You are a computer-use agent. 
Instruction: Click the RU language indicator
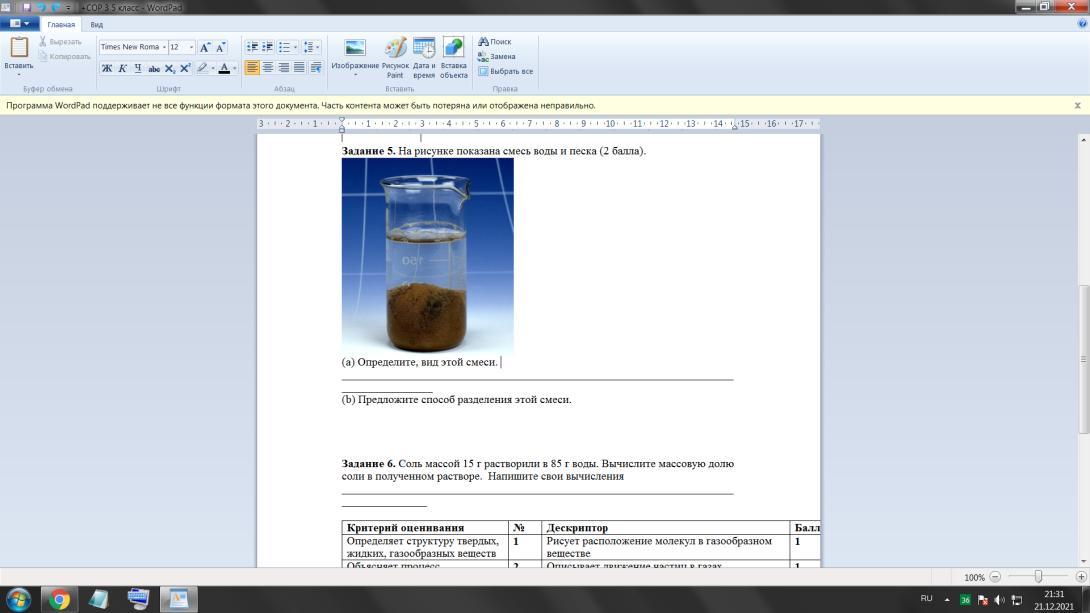pyautogui.click(x=926, y=598)
